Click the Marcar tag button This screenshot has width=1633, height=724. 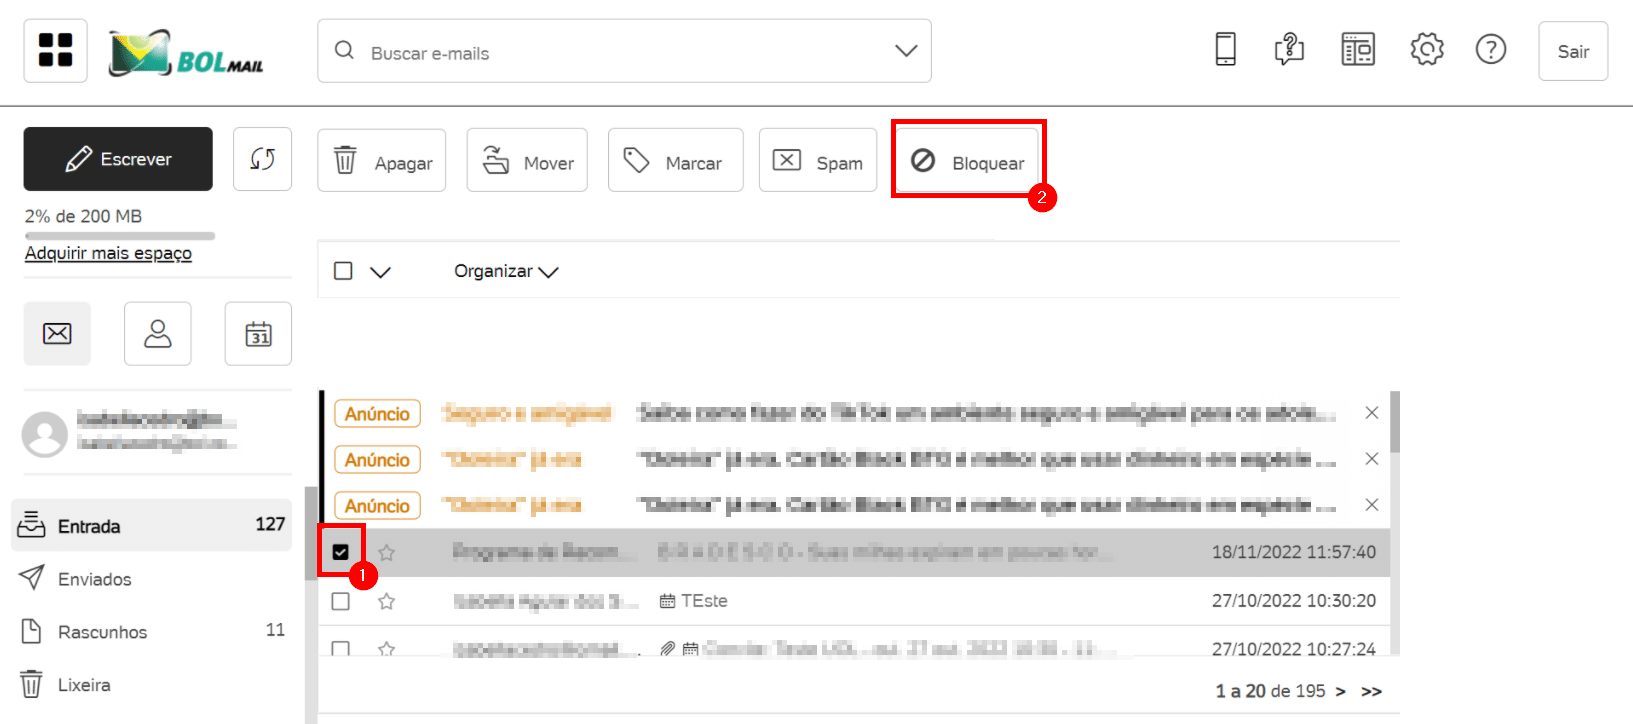(676, 160)
